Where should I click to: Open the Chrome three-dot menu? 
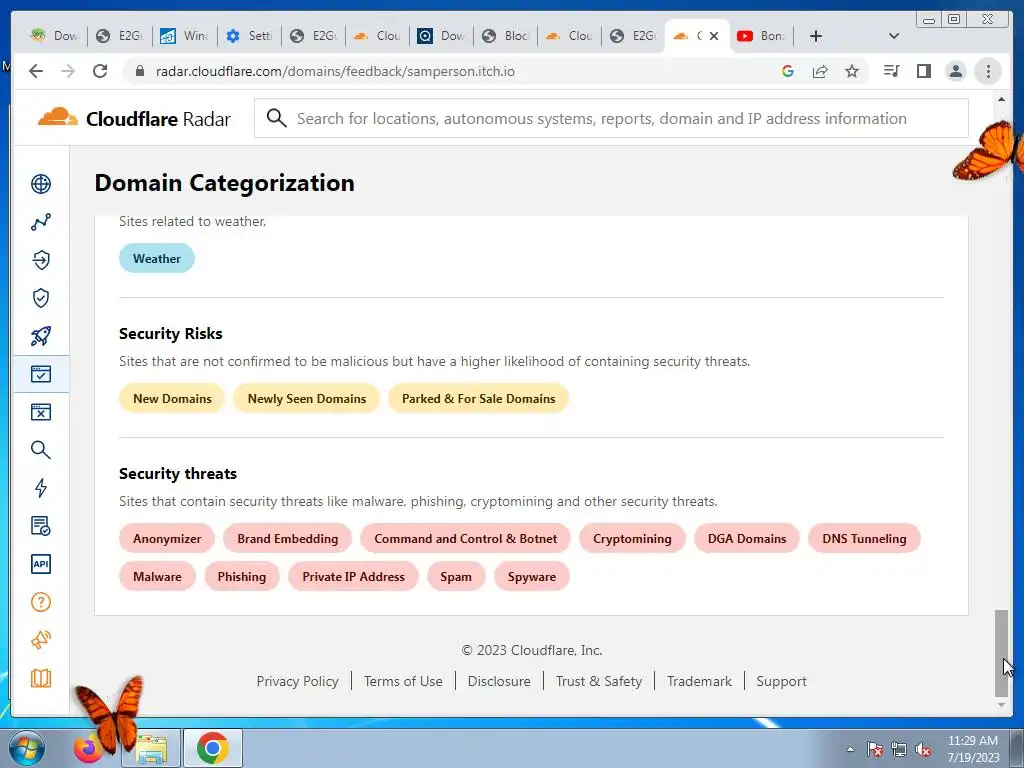coord(988,71)
